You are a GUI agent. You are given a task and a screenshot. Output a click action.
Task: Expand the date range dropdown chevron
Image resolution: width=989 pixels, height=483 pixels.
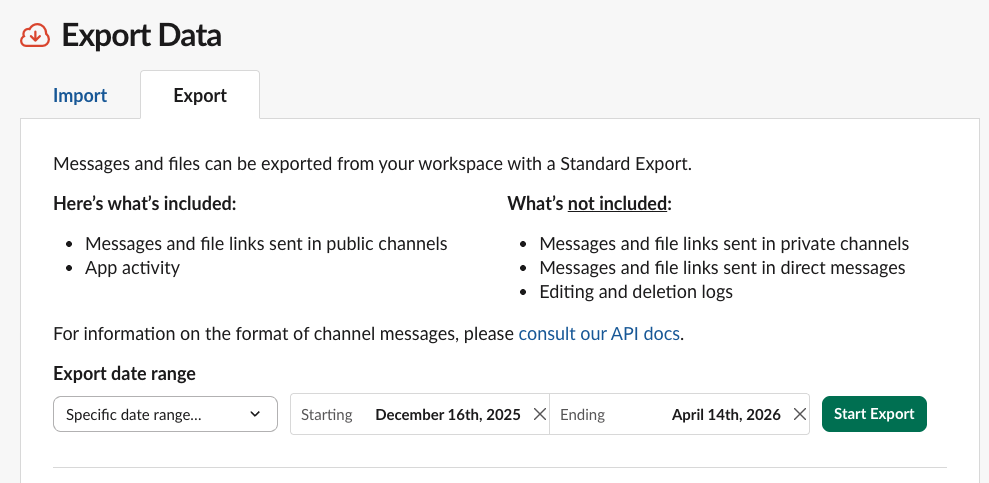click(x=255, y=414)
